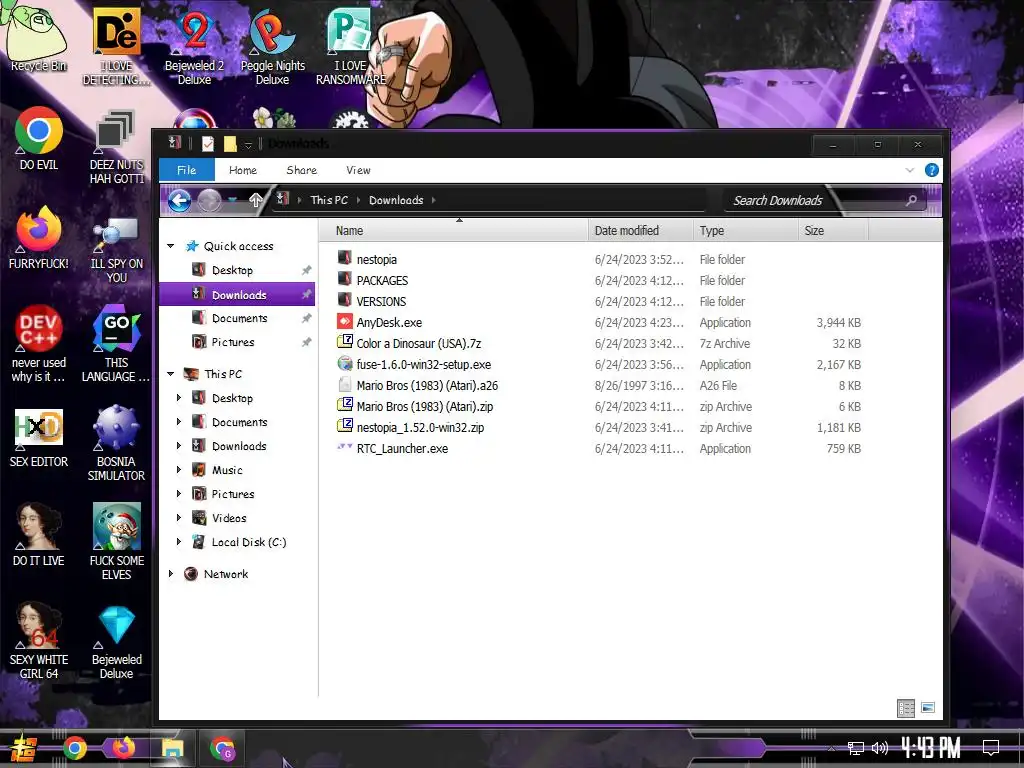Image resolution: width=1024 pixels, height=768 pixels.
Task: Click the Forward arrow in Explorer
Action: pyautogui.click(x=209, y=200)
